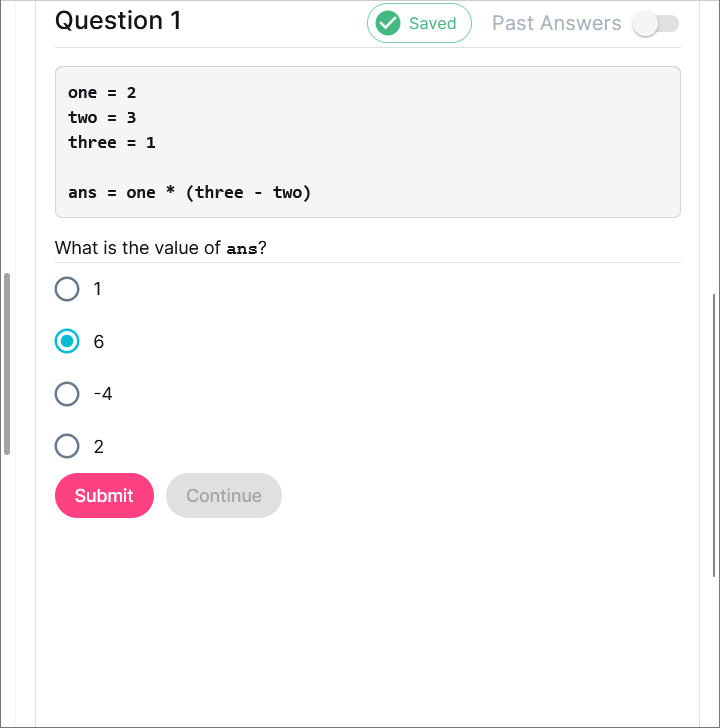Click the "two = 3" code line
The width and height of the screenshot is (720, 728).
[102, 118]
